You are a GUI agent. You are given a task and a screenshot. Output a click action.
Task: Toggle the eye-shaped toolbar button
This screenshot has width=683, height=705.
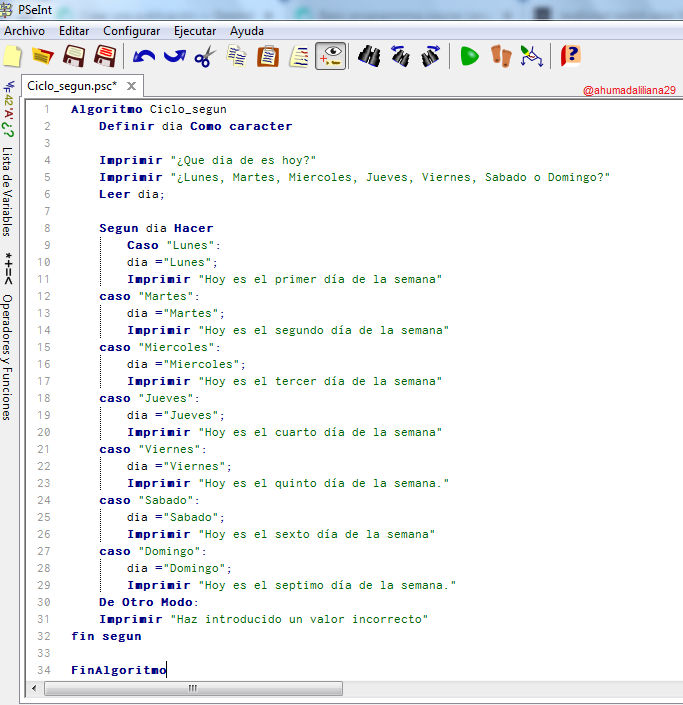330,57
